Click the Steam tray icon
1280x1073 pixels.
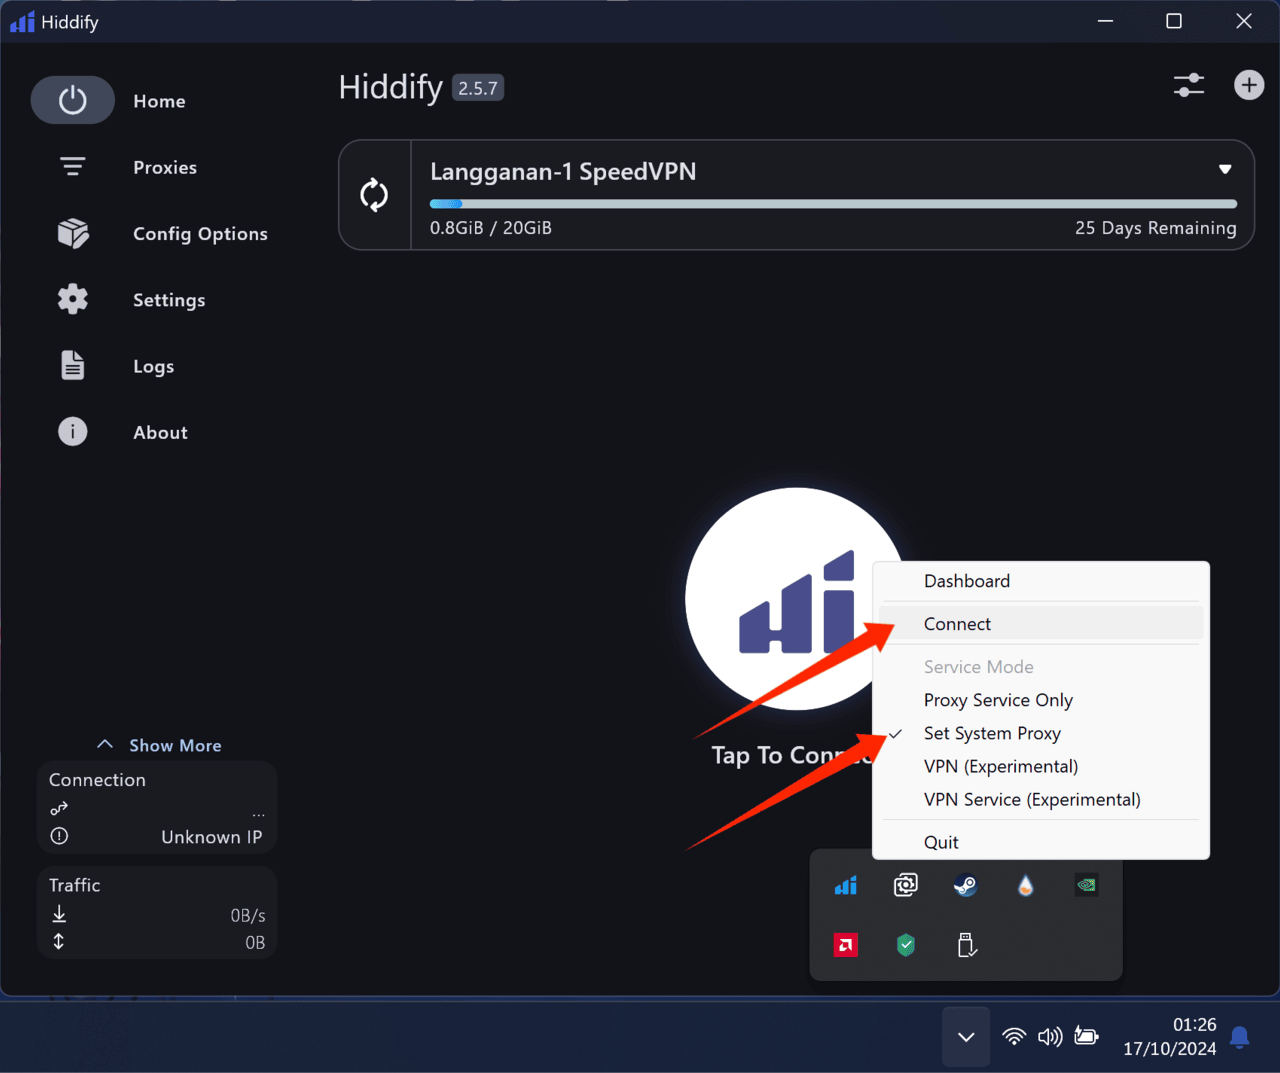(x=966, y=885)
